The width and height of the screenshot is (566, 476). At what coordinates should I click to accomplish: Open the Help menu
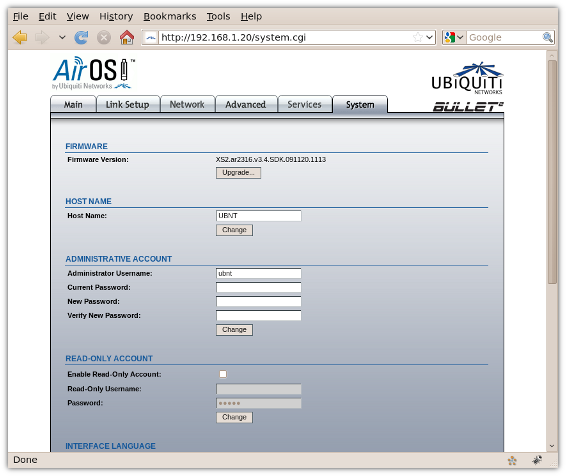click(251, 16)
